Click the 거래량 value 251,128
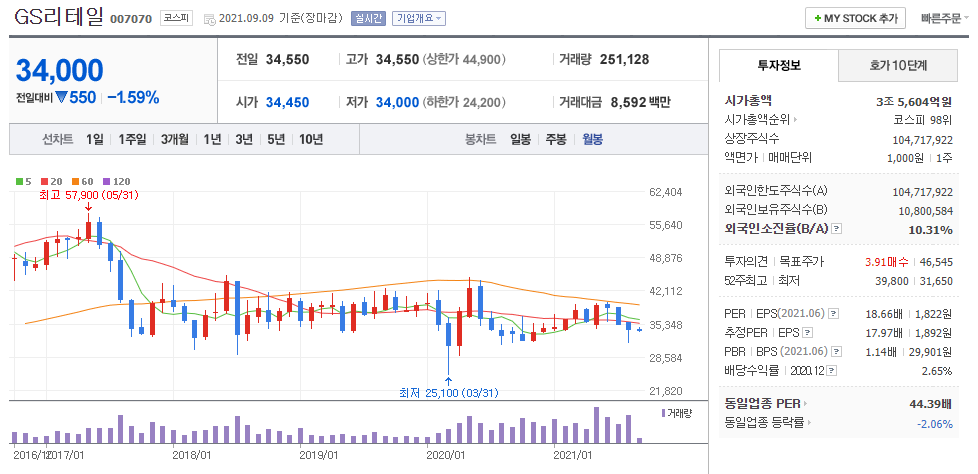 [x=624, y=60]
